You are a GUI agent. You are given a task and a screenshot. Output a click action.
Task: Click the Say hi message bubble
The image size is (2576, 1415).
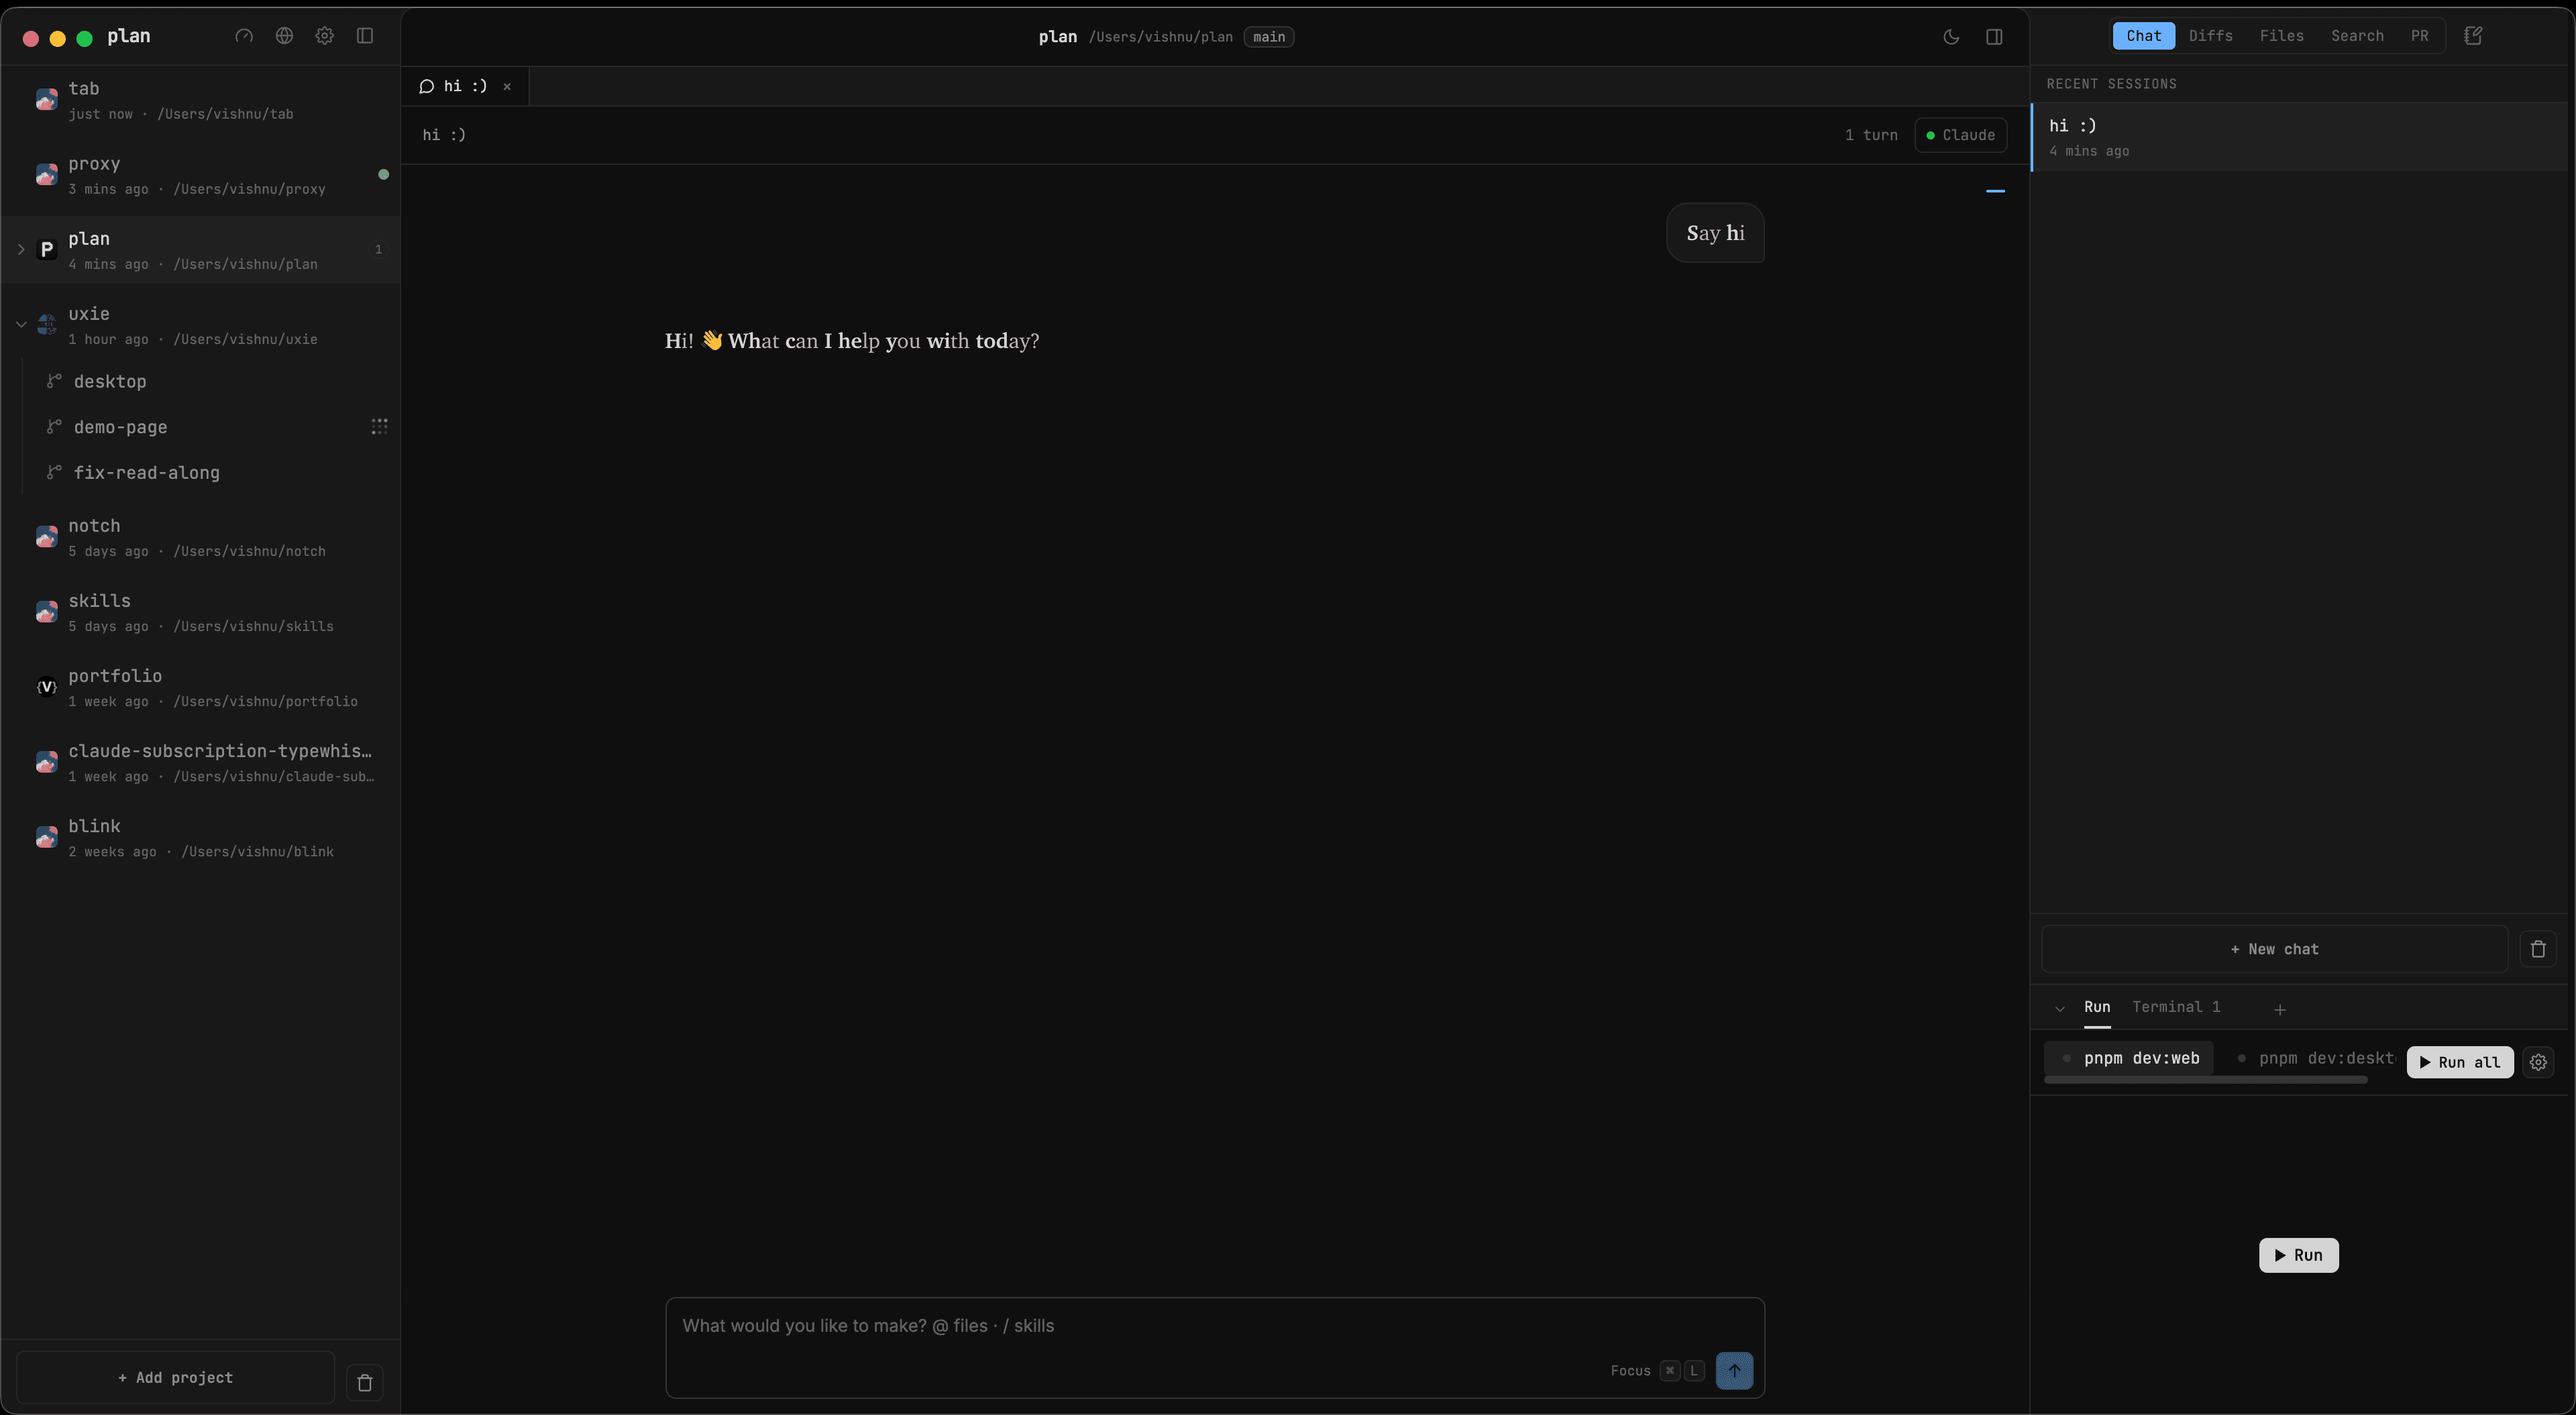[x=1715, y=233]
